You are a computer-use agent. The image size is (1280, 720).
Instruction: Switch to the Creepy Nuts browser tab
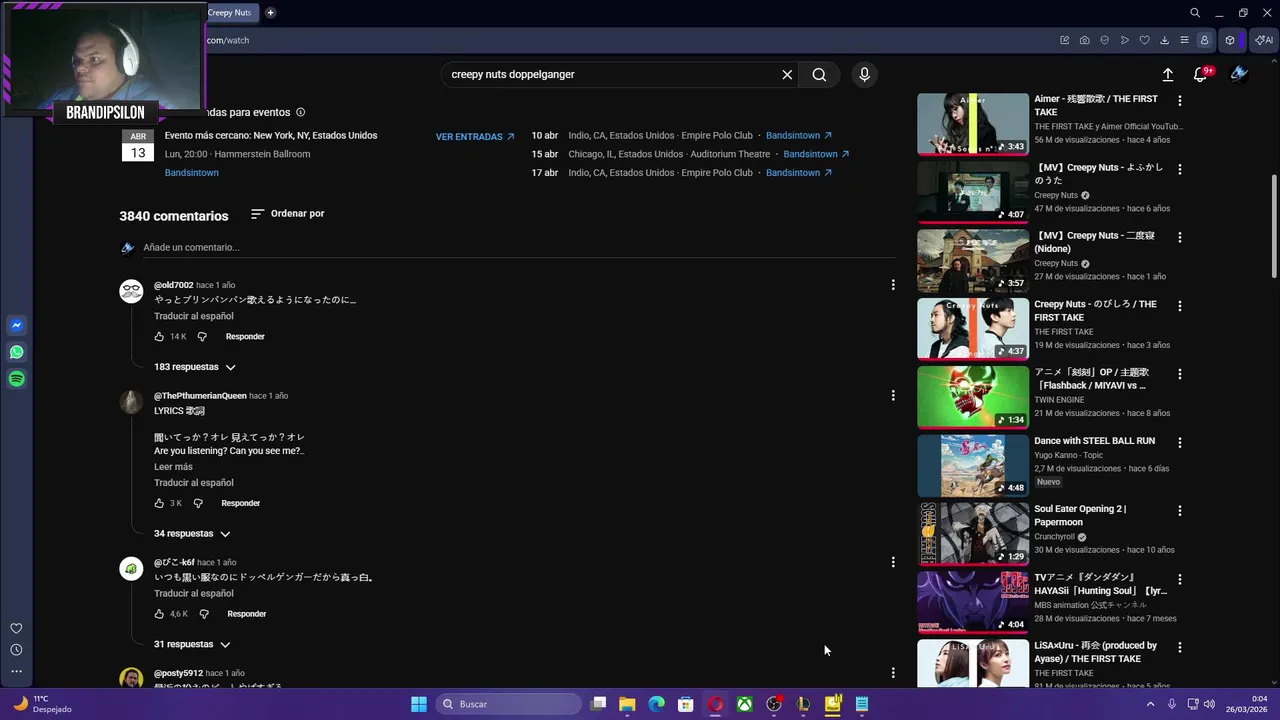click(x=230, y=13)
